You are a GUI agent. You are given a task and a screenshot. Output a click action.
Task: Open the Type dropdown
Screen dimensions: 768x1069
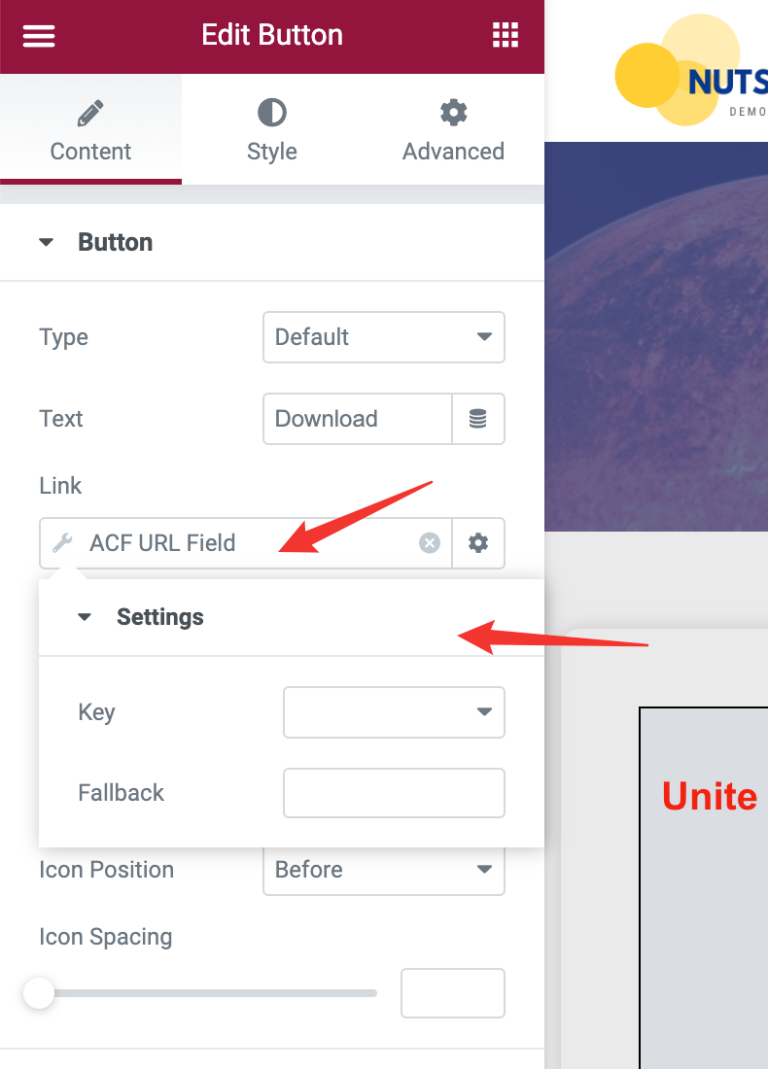[x=384, y=337]
